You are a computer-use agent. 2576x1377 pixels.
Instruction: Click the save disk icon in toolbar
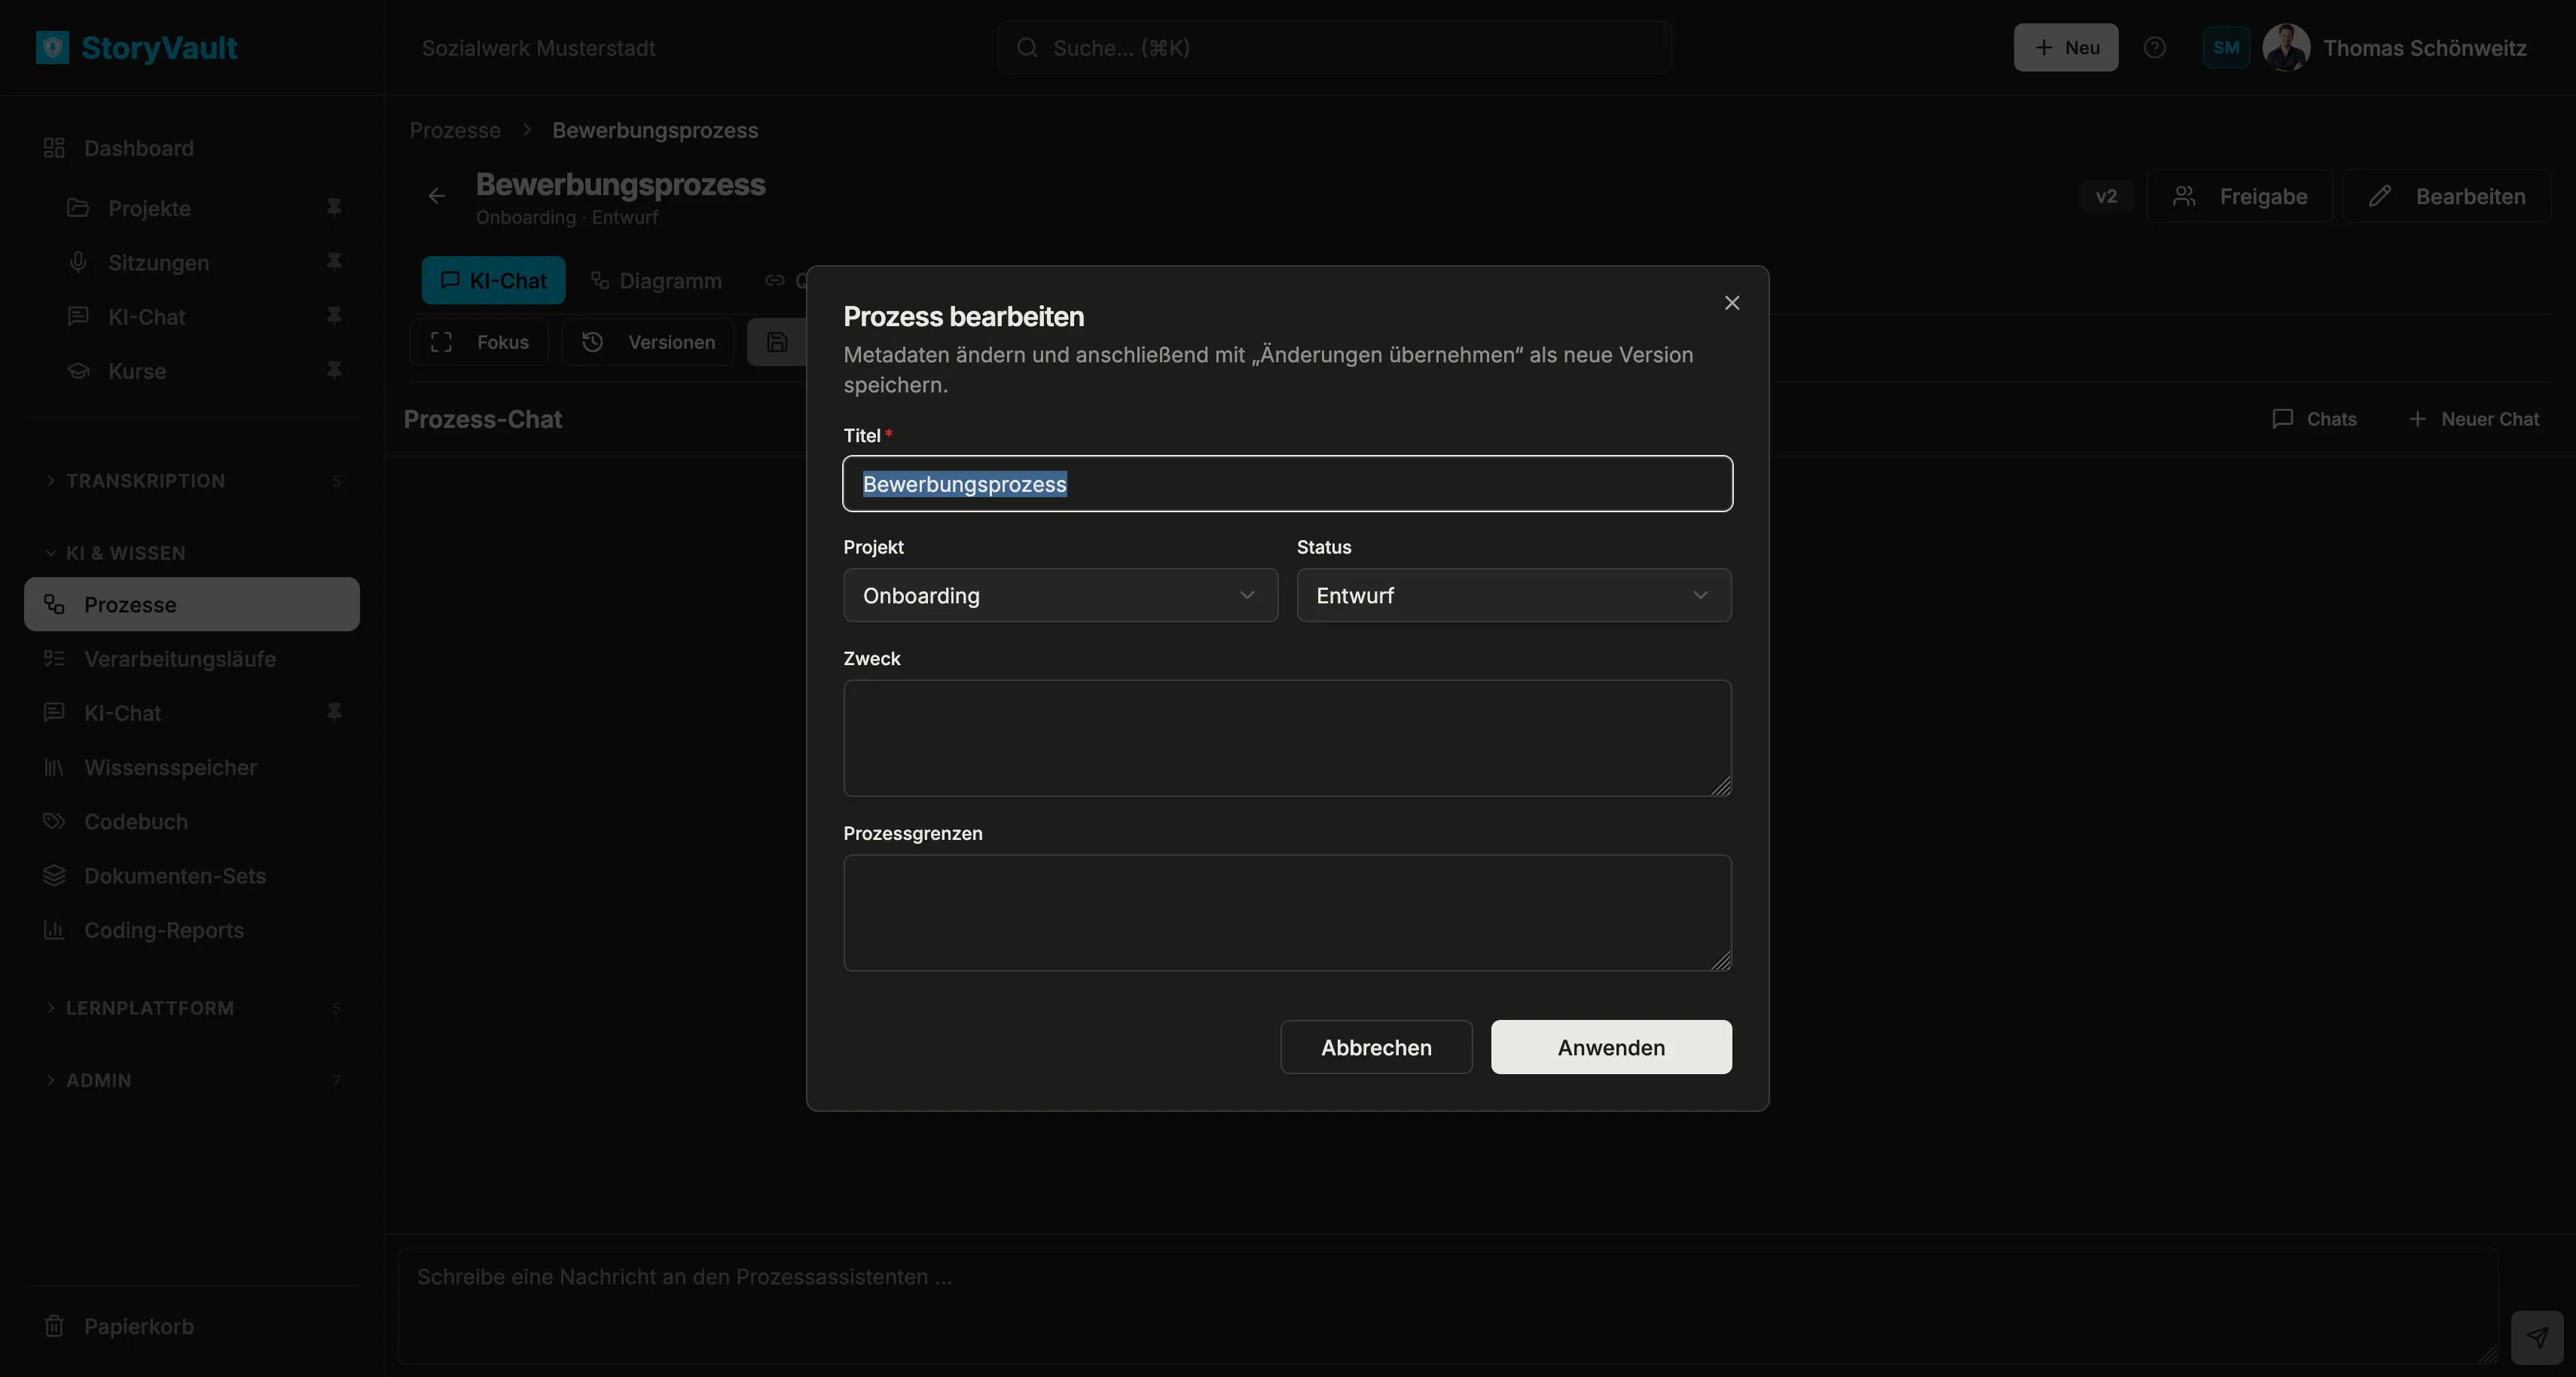pyautogui.click(x=777, y=342)
